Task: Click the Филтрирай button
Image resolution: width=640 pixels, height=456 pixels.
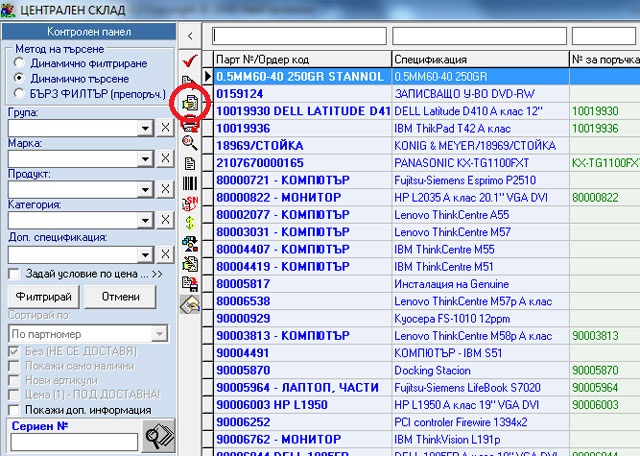Action: coord(44,297)
